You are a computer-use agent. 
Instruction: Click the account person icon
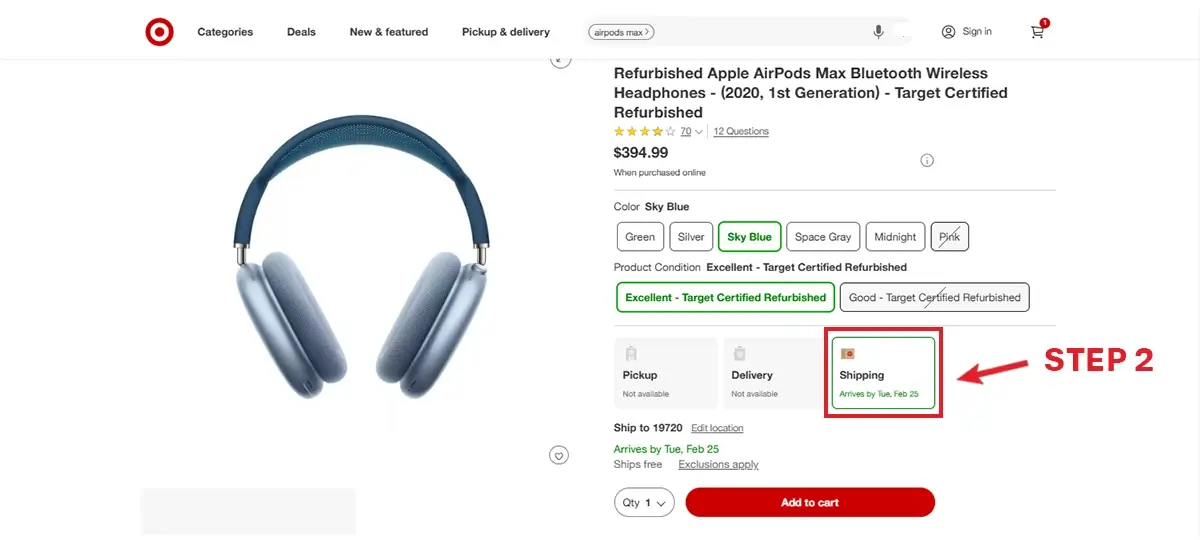pos(948,32)
